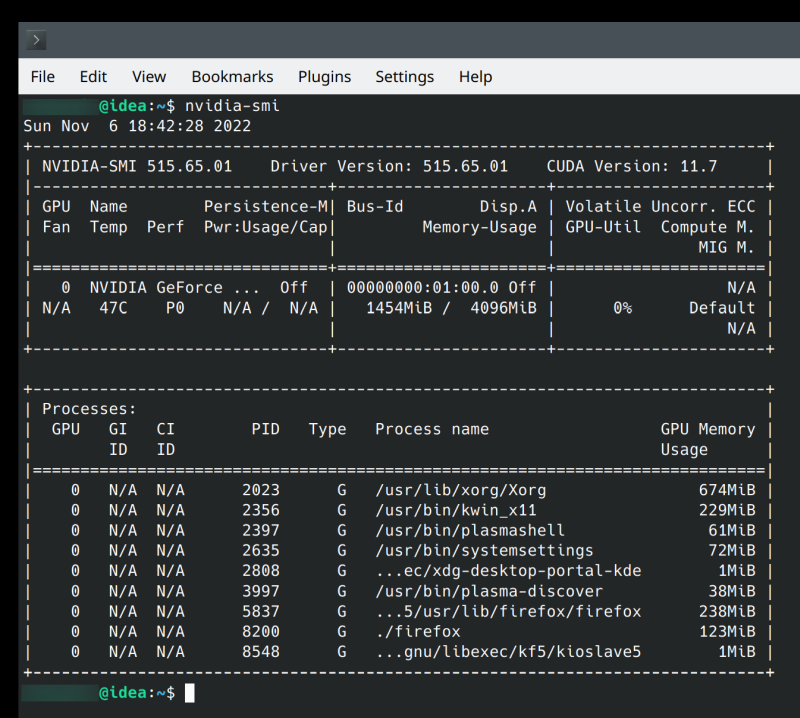Open the File menu

point(43,77)
